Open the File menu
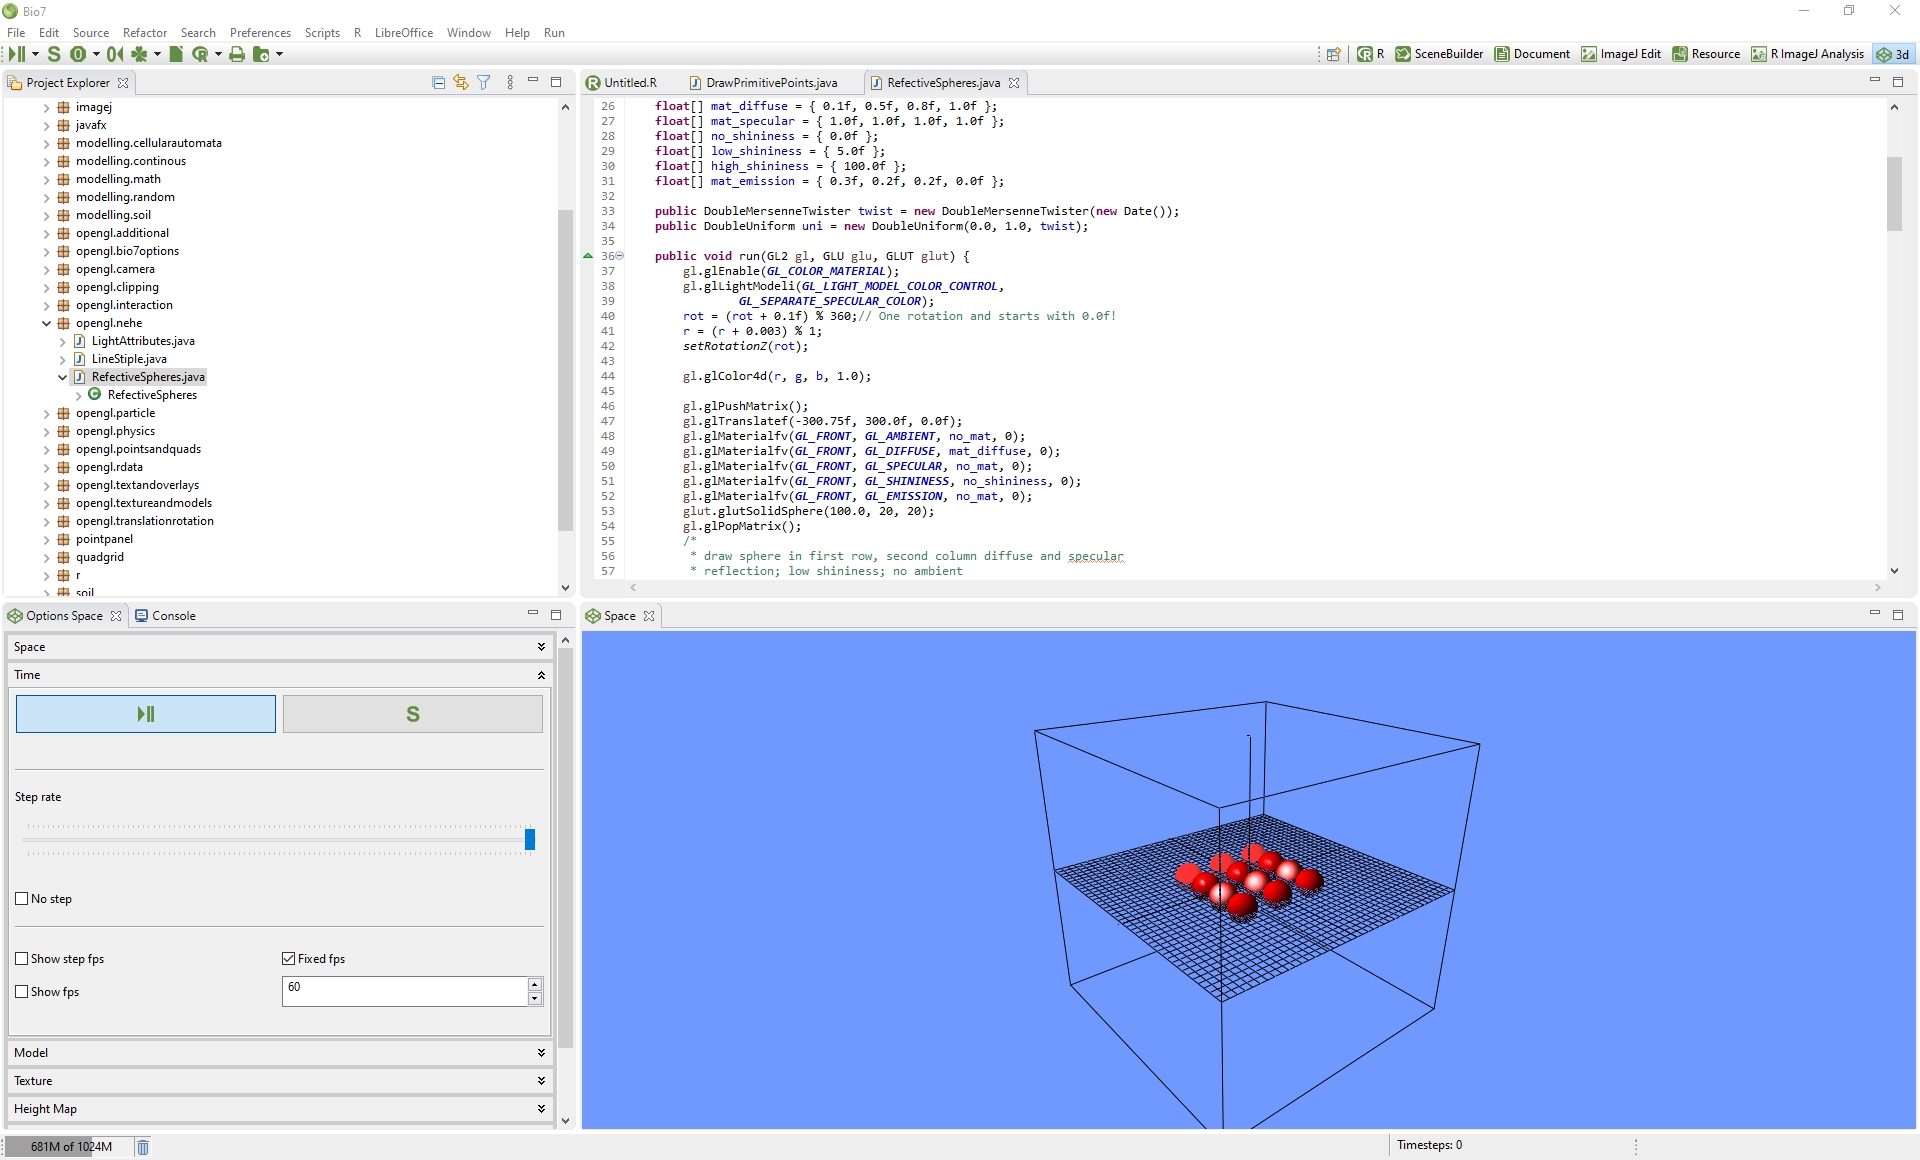The height and width of the screenshot is (1160, 1920). pos(16,32)
